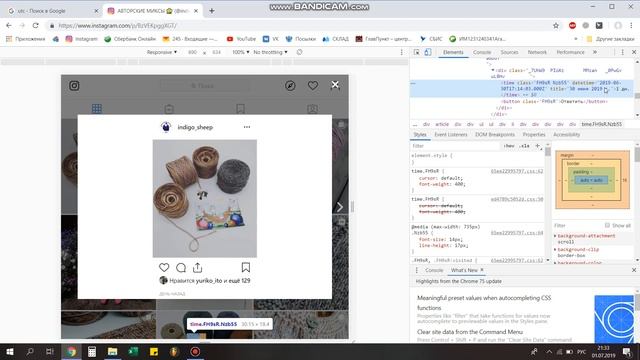640x360 pixels.
Task: Like the post with the heart icon
Action: coord(164,267)
